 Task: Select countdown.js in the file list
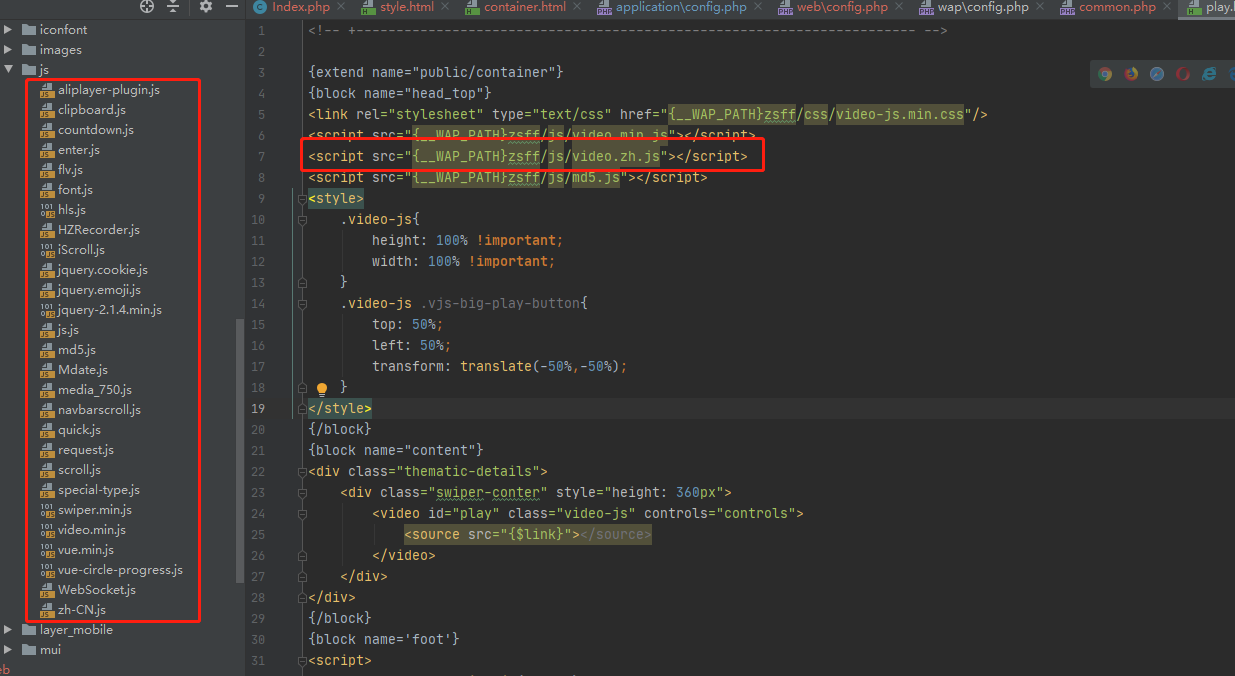(96, 130)
